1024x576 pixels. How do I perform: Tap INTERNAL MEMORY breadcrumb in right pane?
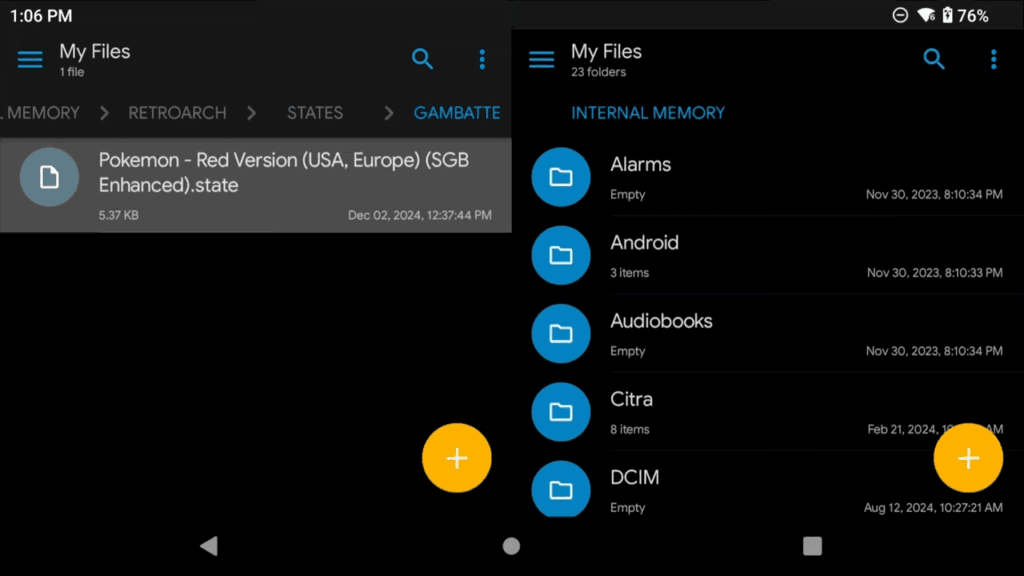pos(648,113)
